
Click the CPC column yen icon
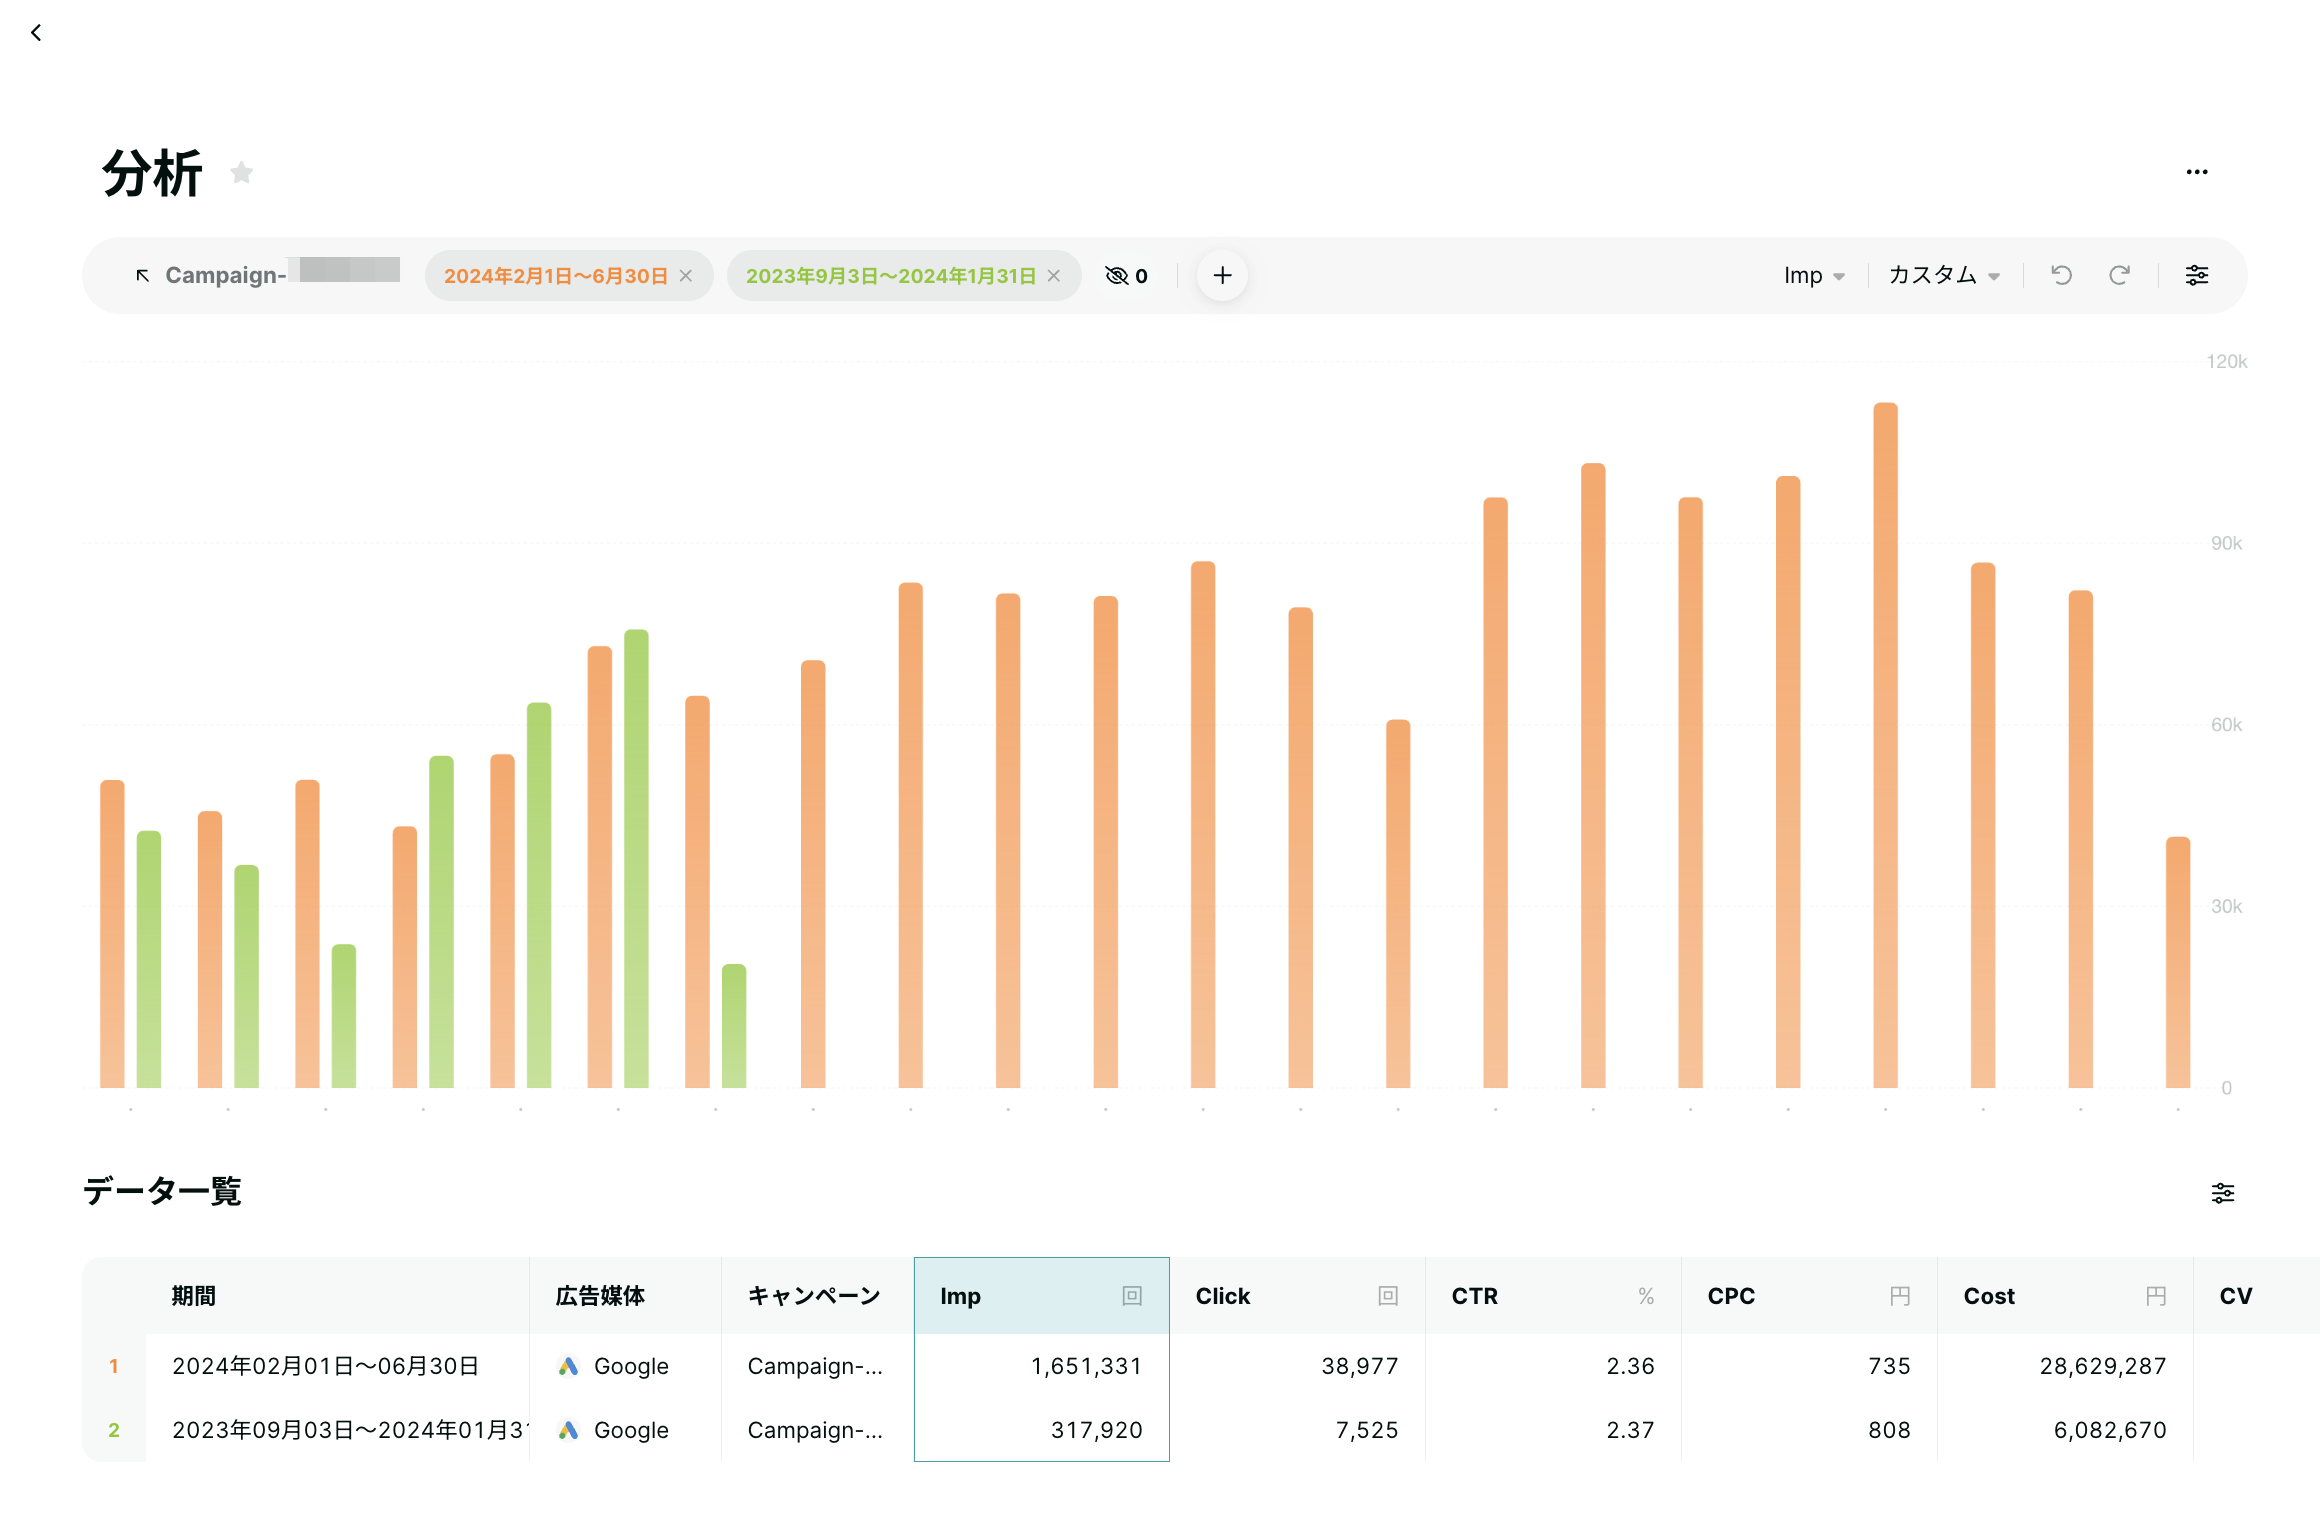(x=1900, y=1296)
